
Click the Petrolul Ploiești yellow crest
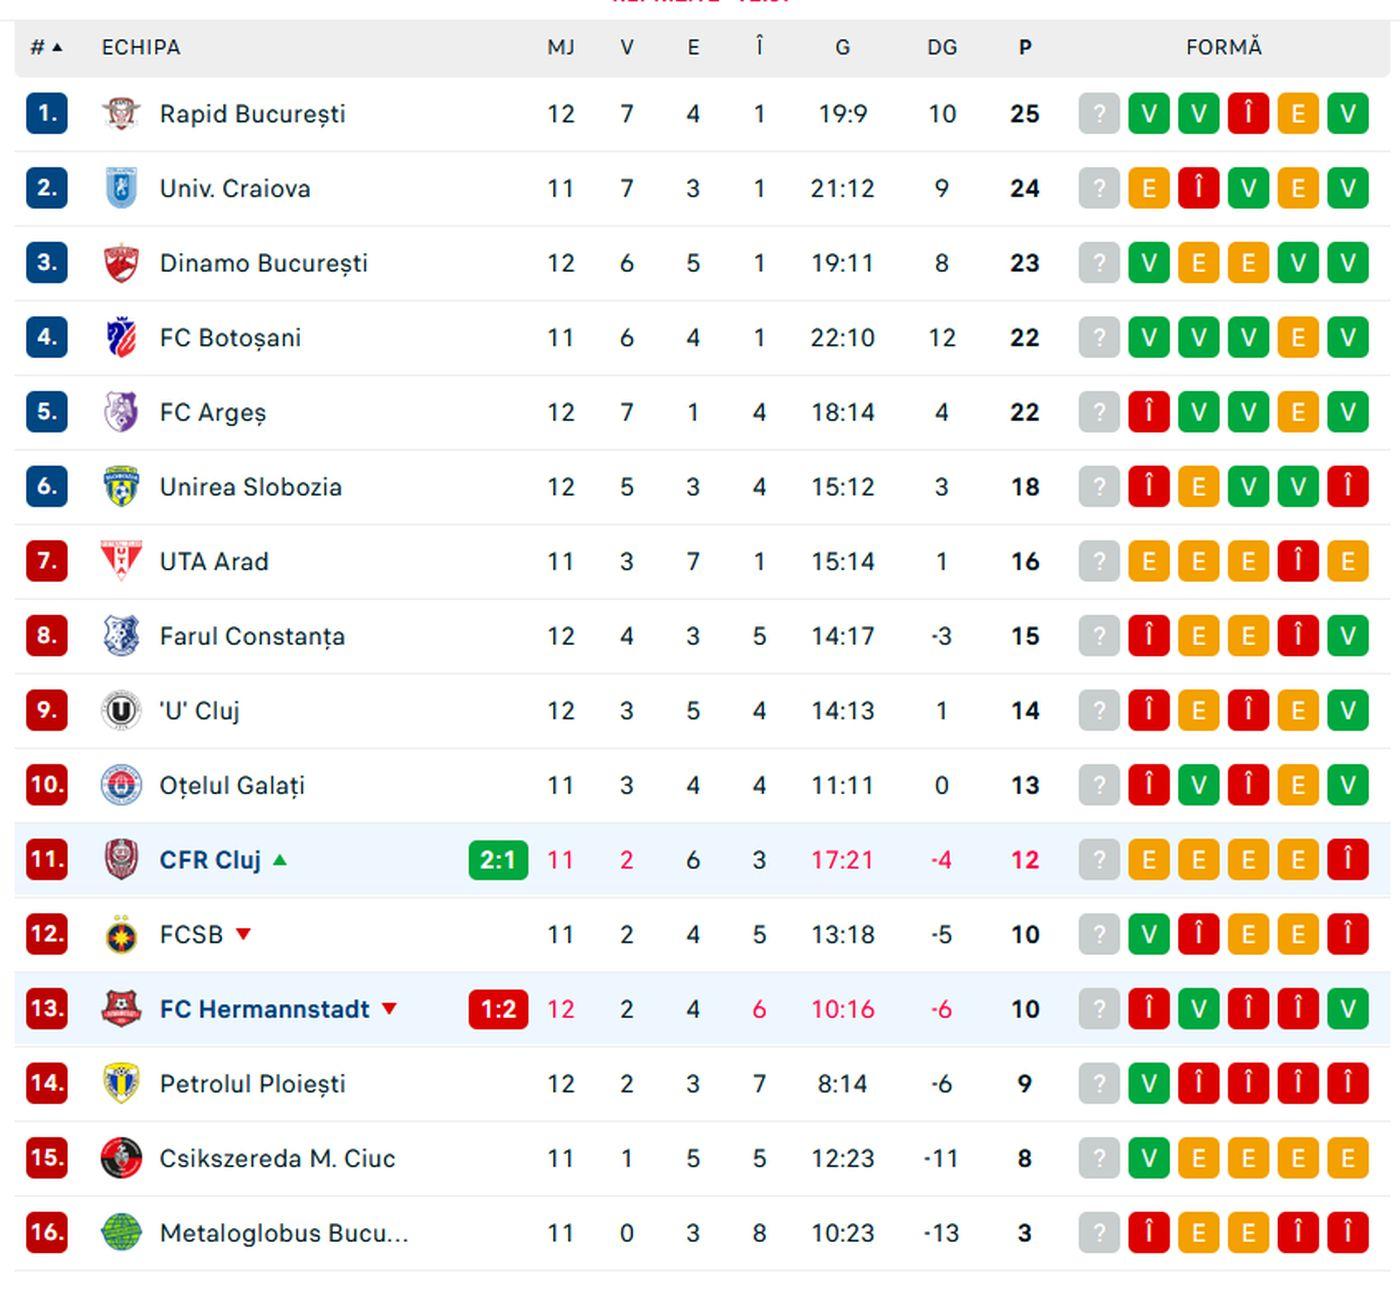(121, 1083)
